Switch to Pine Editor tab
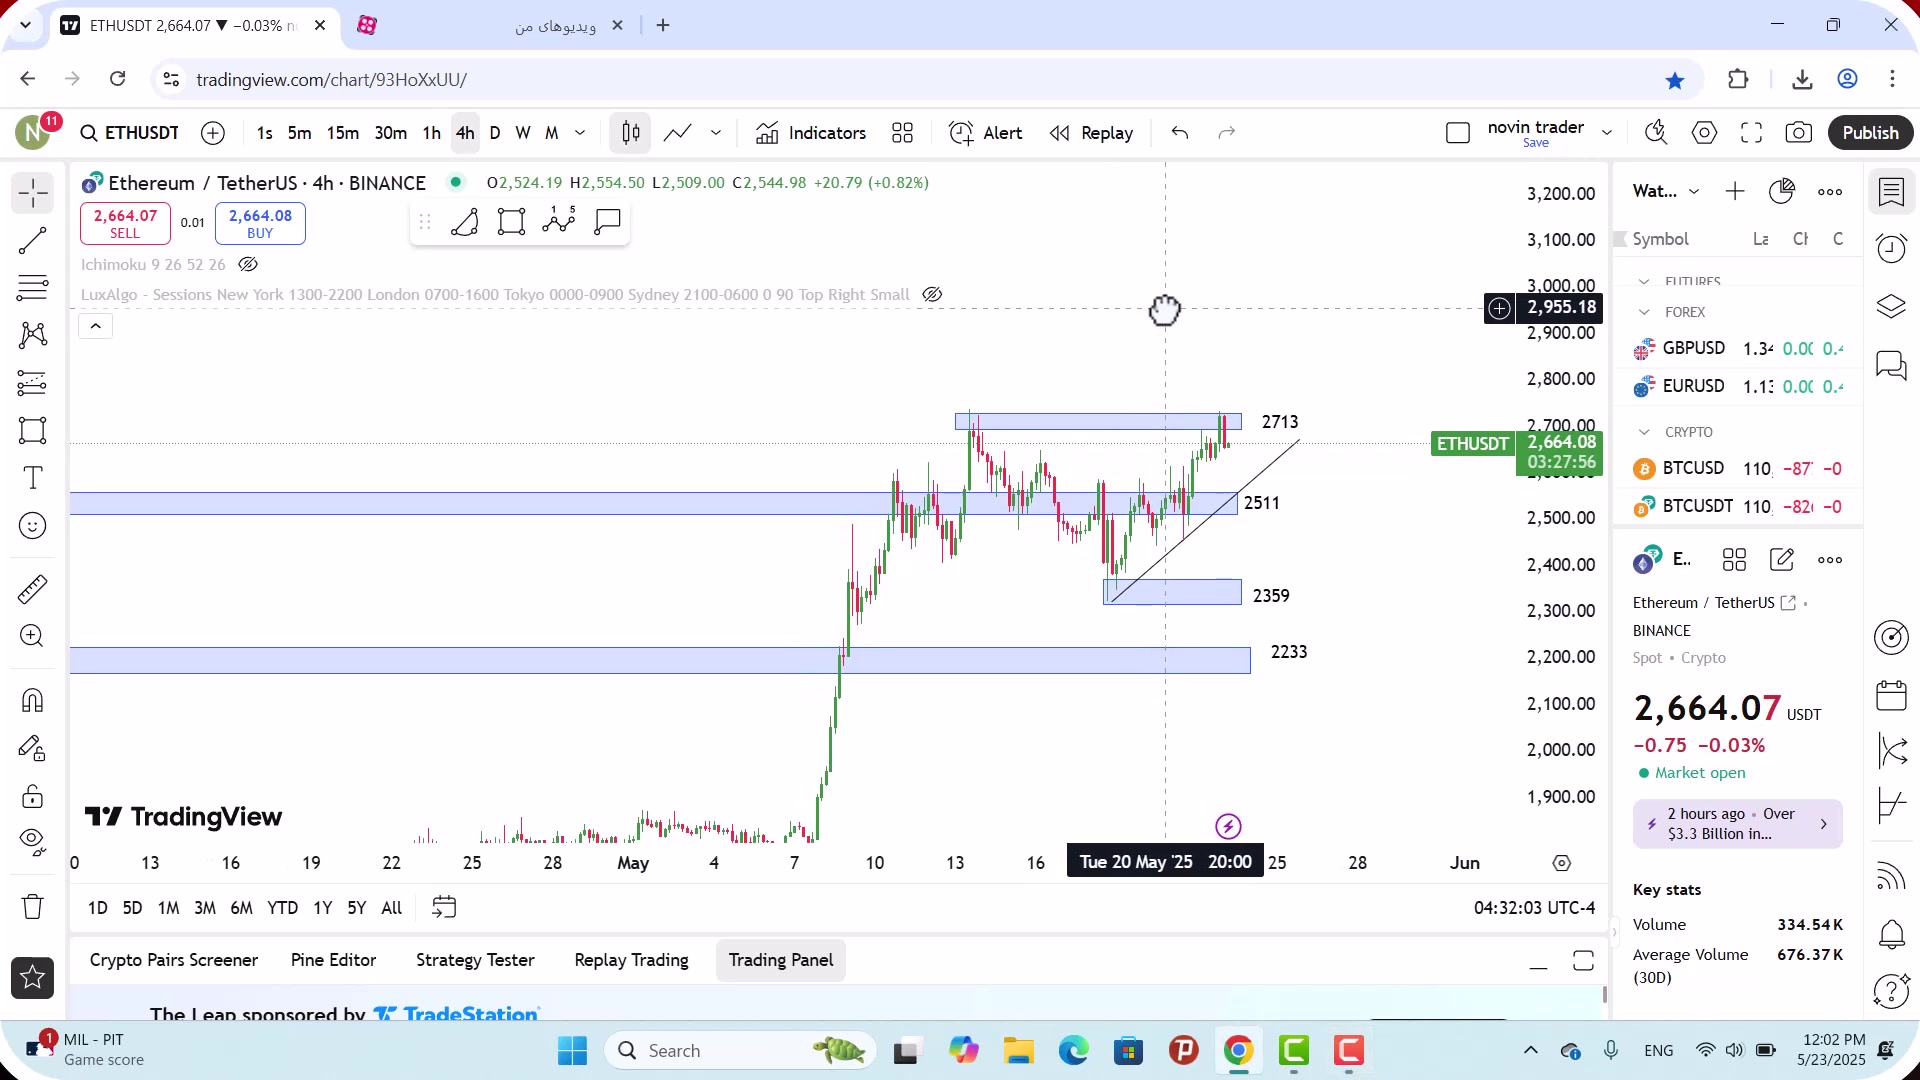 (333, 960)
